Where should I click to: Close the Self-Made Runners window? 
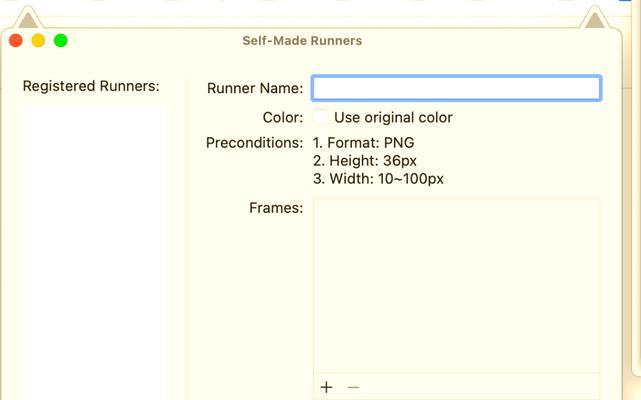[16, 40]
